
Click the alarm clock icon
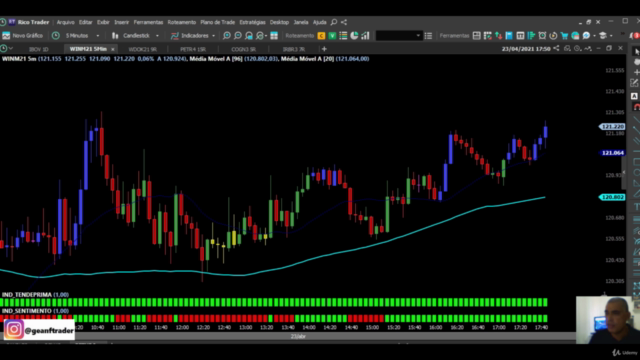[542, 36]
